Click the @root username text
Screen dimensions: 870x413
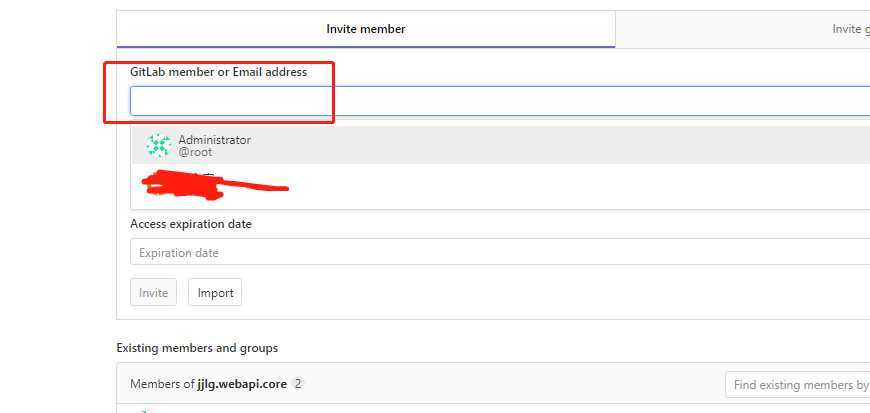click(195, 152)
